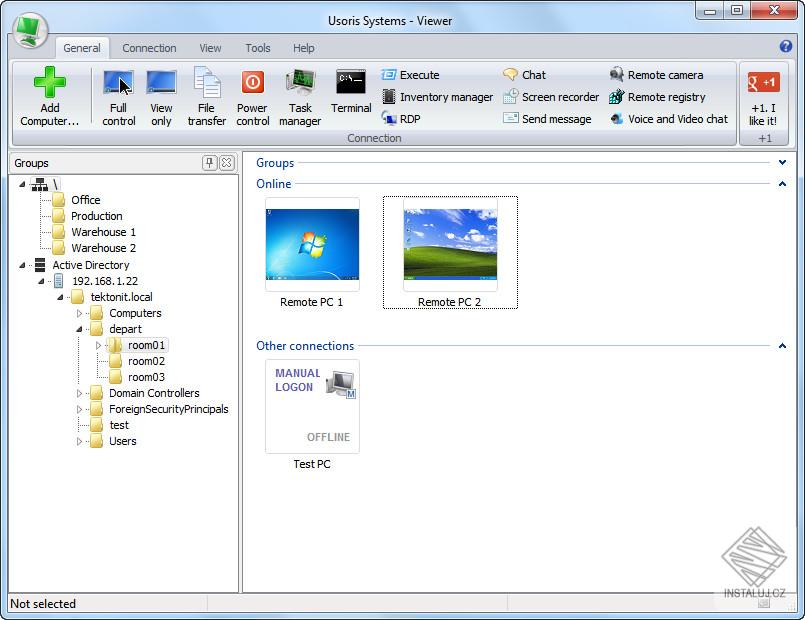Open the Task manager tool
This screenshot has width=805, height=620.
tap(299, 96)
